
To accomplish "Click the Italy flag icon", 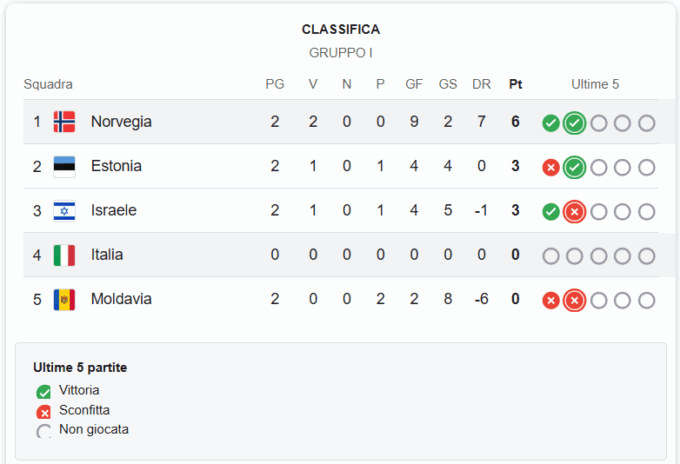I will tap(64, 255).
